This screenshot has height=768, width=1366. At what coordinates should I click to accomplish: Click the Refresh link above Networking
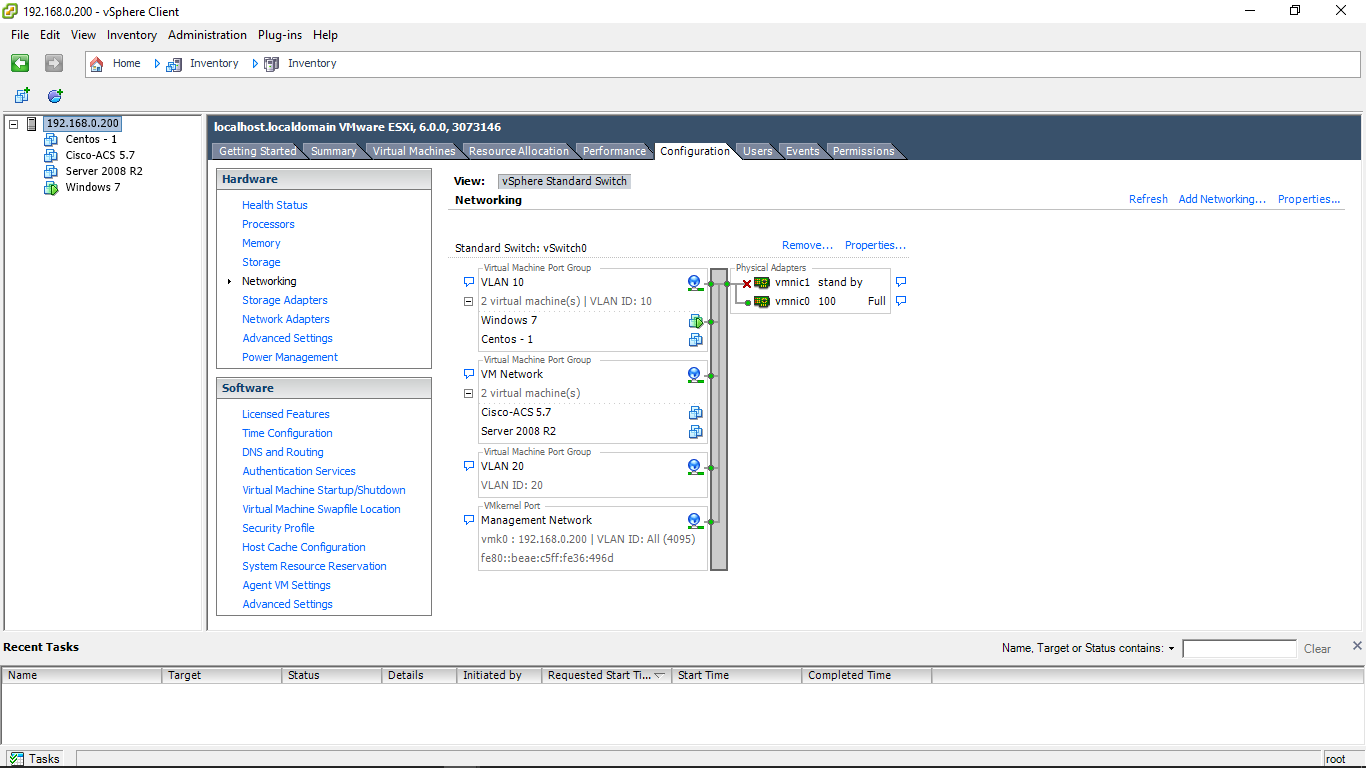tap(1148, 199)
